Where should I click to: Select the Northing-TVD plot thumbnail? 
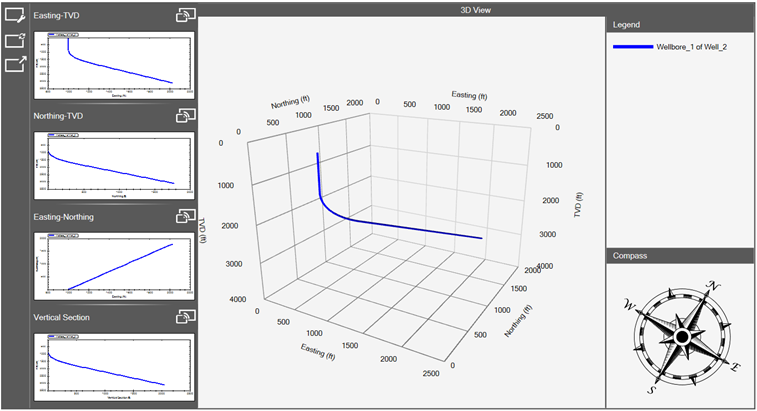[112, 165]
